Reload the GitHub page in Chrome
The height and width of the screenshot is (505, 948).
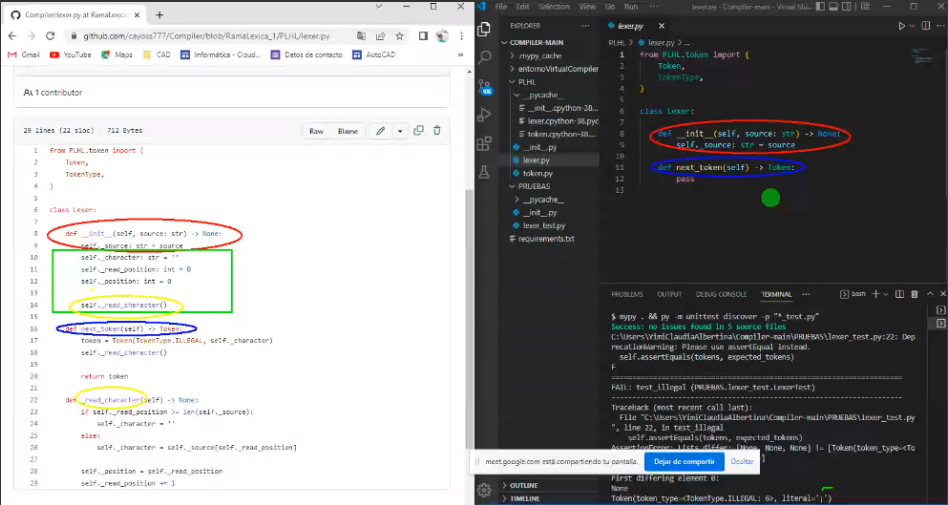coord(50,36)
